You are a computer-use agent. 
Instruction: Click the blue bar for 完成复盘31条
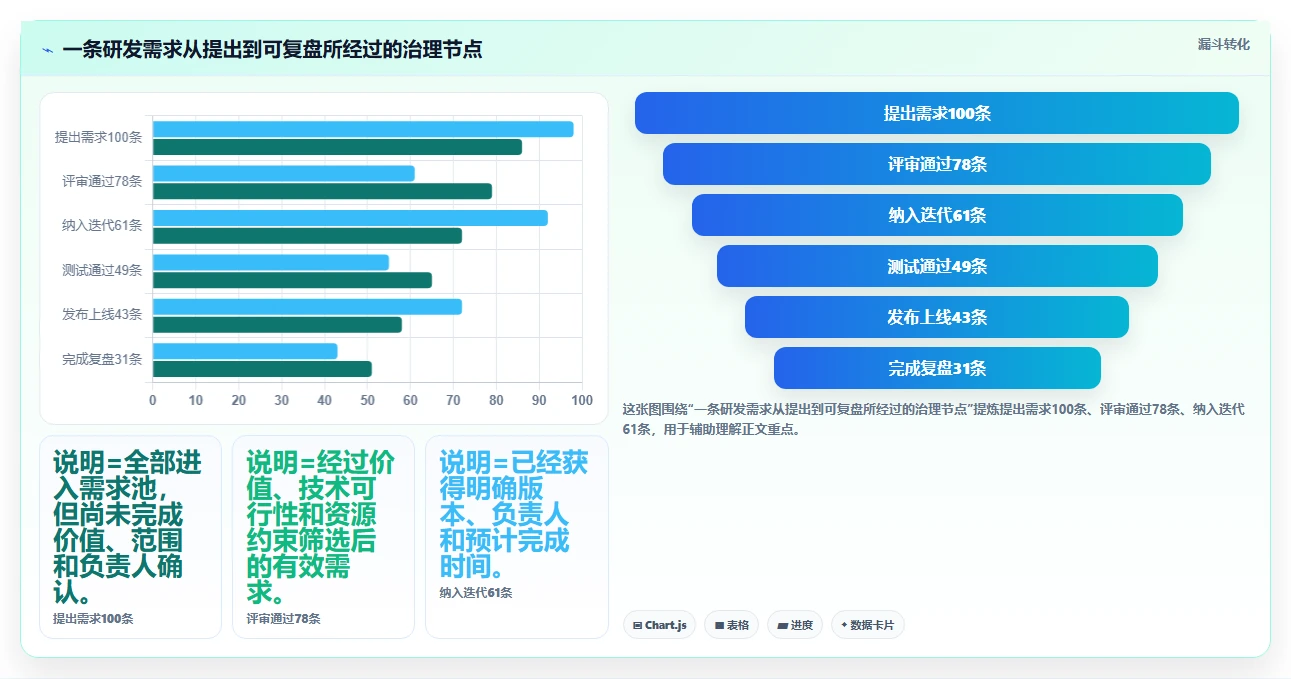tap(245, 351)
